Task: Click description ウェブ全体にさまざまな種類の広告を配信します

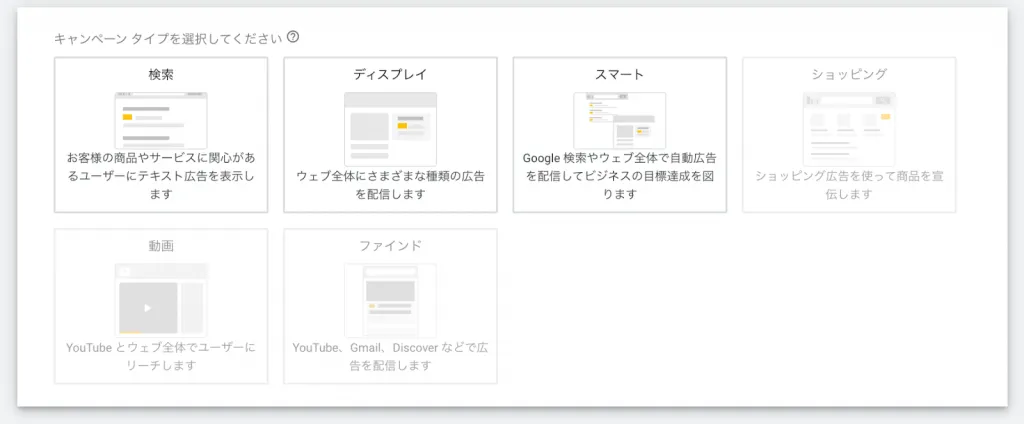Action: [390, 185]
